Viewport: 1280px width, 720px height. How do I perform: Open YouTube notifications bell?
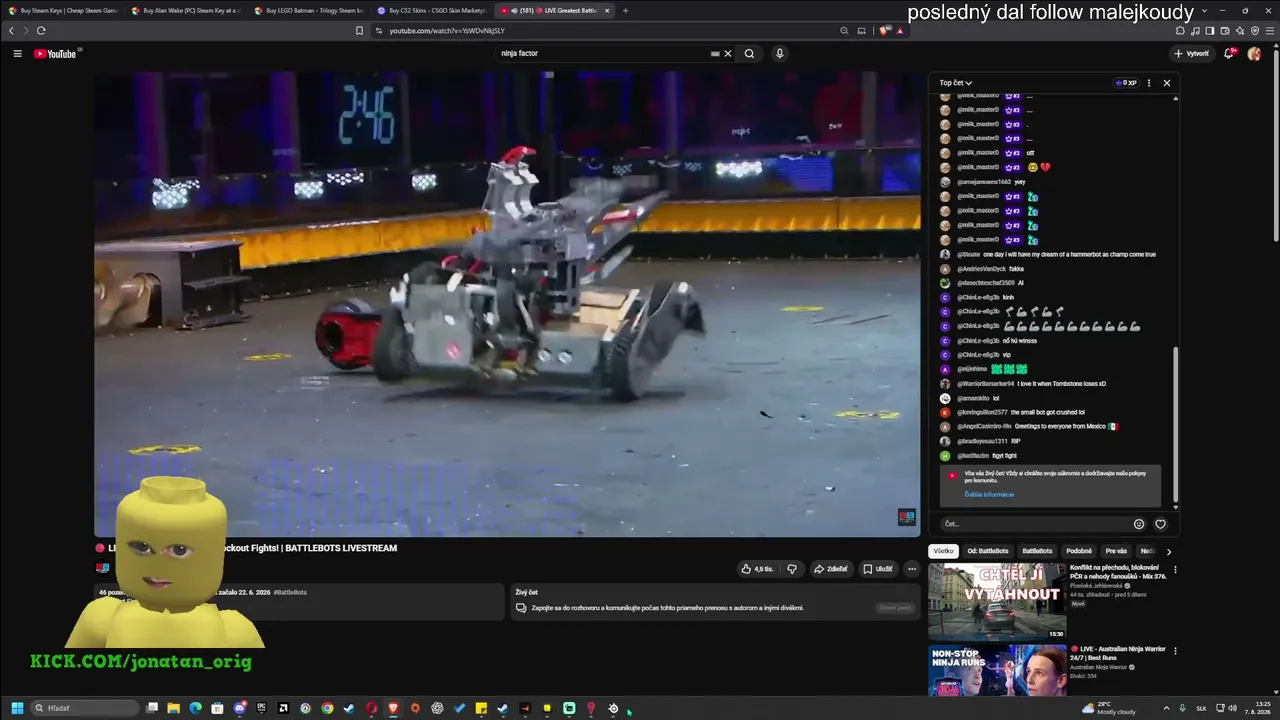click(x=1229, y=54)
